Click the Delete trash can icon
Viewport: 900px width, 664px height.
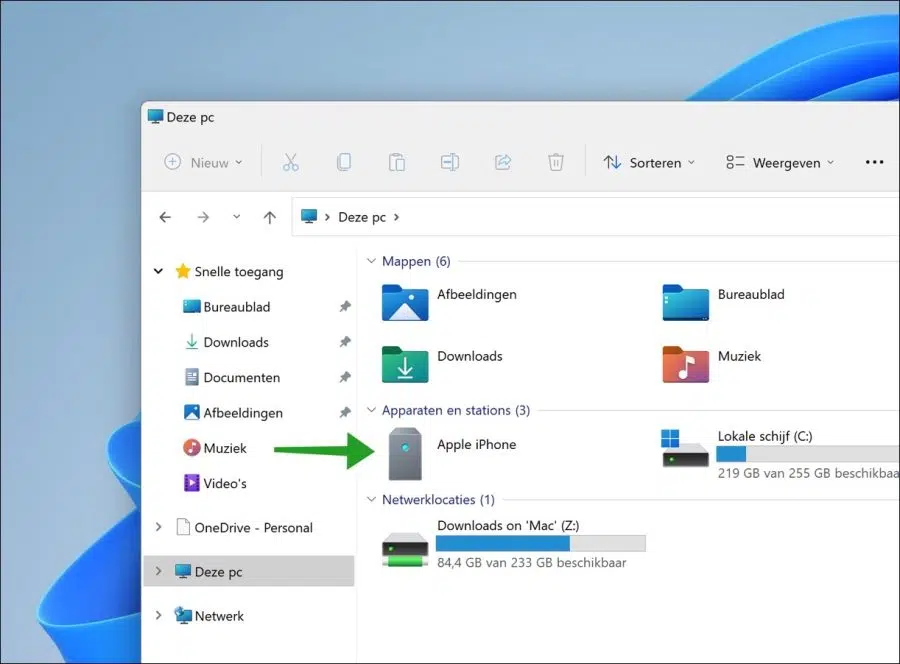[556, 162]
